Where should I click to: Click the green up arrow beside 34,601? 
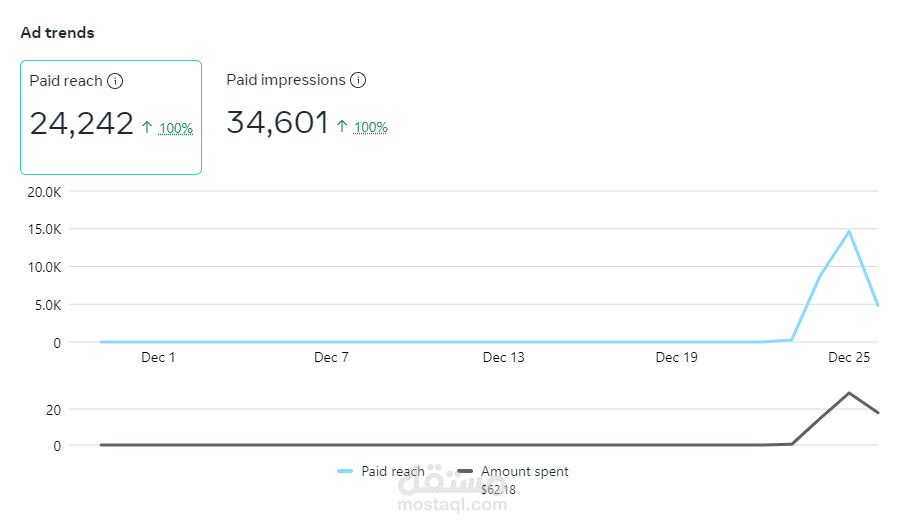(x=342, y=127)
